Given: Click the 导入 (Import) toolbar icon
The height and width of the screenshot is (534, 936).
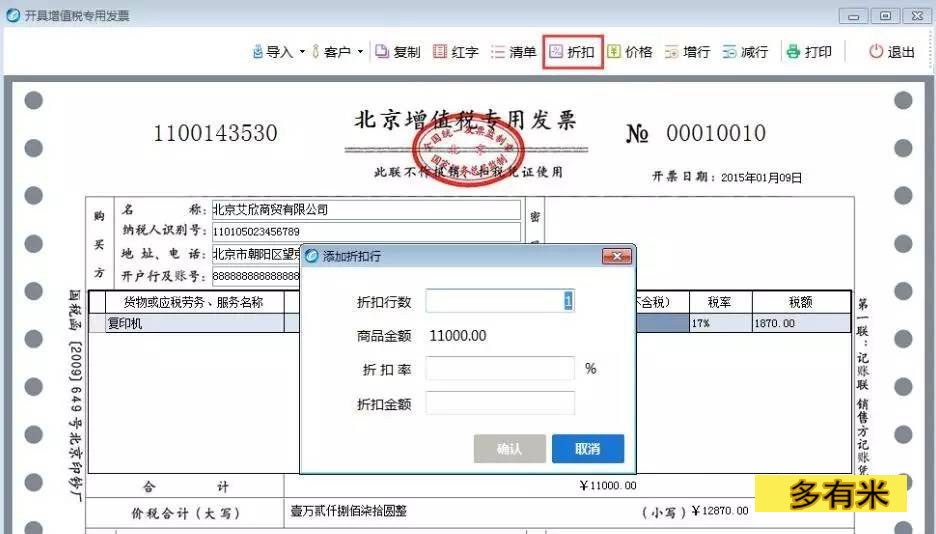Looking at the screenshot, I should tap(271, 52).
